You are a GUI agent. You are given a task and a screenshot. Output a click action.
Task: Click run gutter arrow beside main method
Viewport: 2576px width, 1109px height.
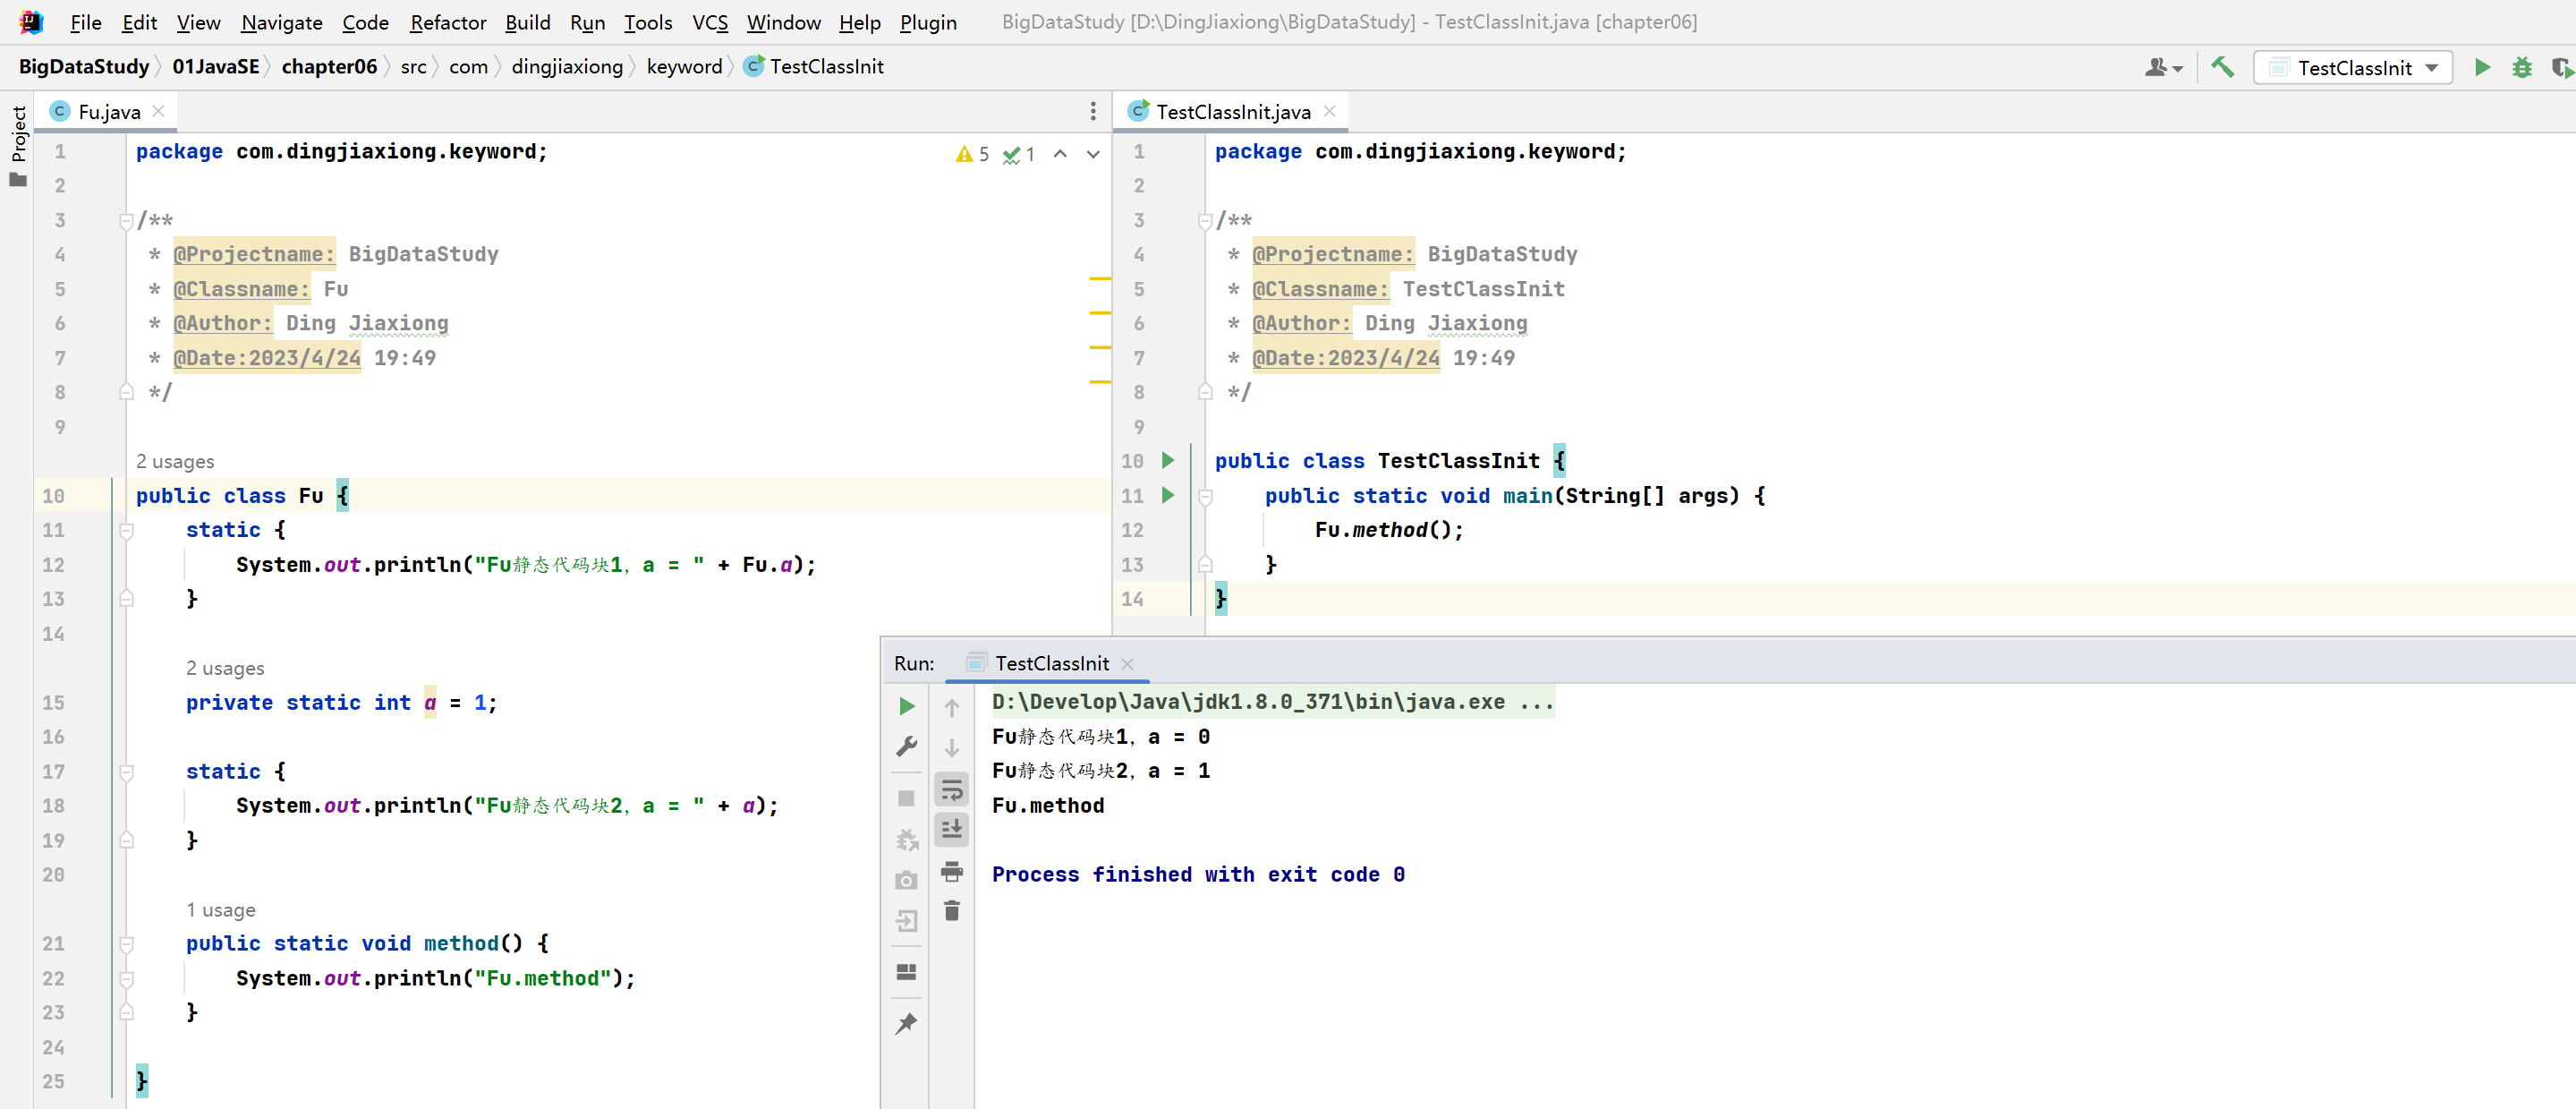(x=1167, y=495)
